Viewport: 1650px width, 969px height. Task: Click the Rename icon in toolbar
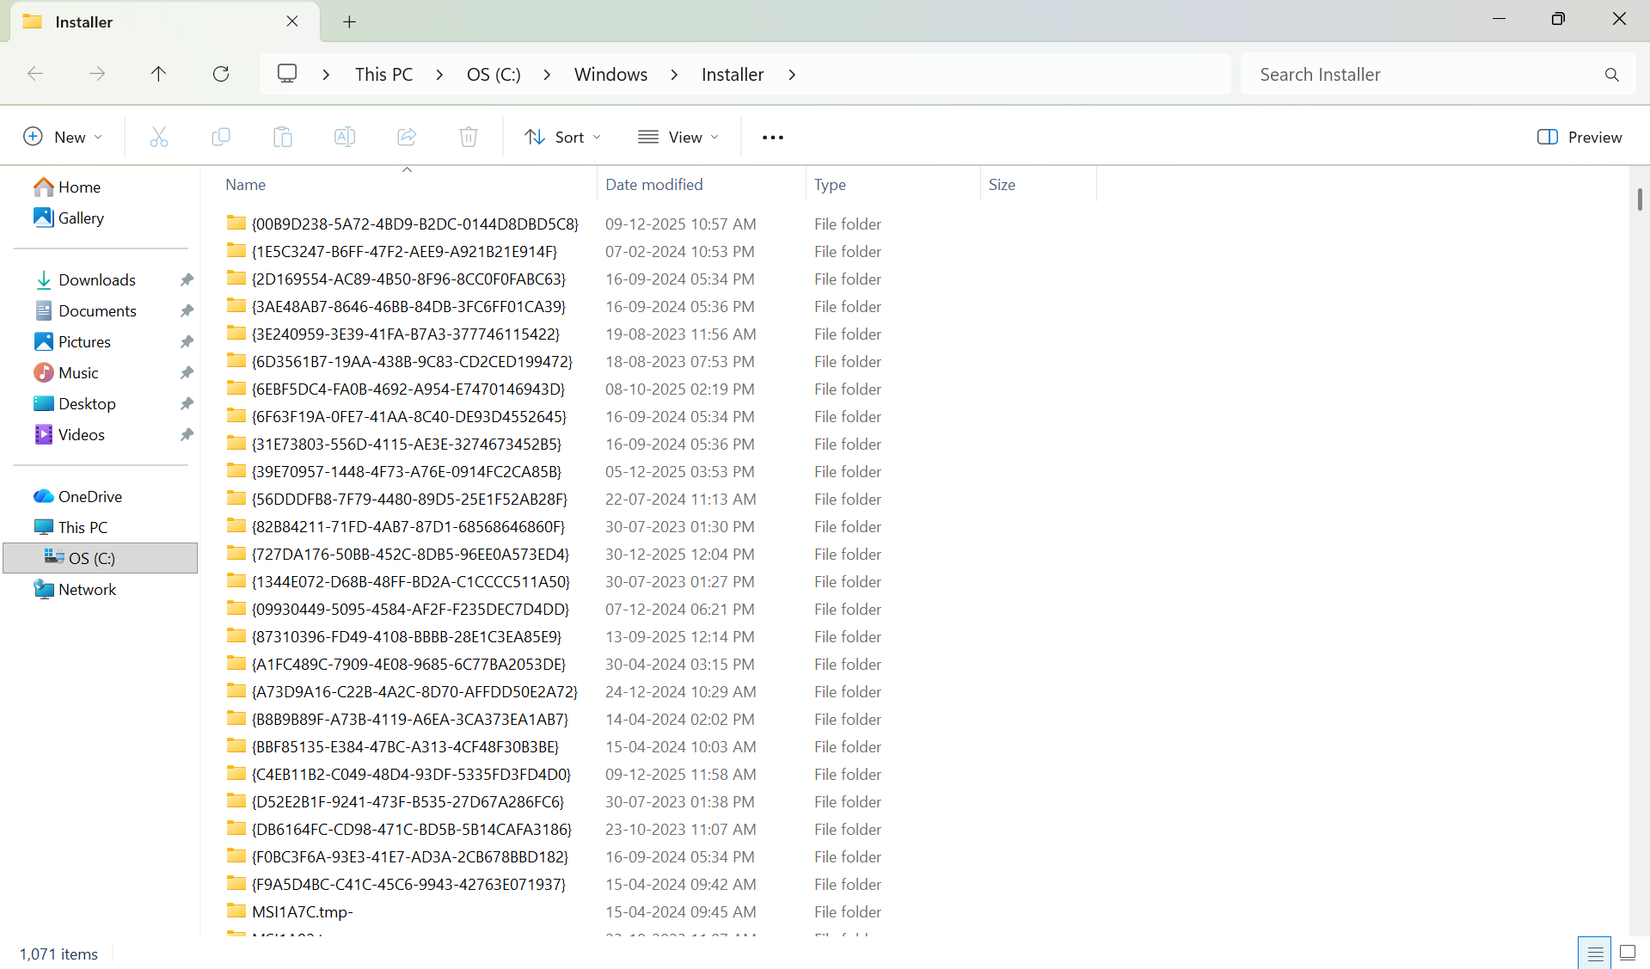coord(345,137)
